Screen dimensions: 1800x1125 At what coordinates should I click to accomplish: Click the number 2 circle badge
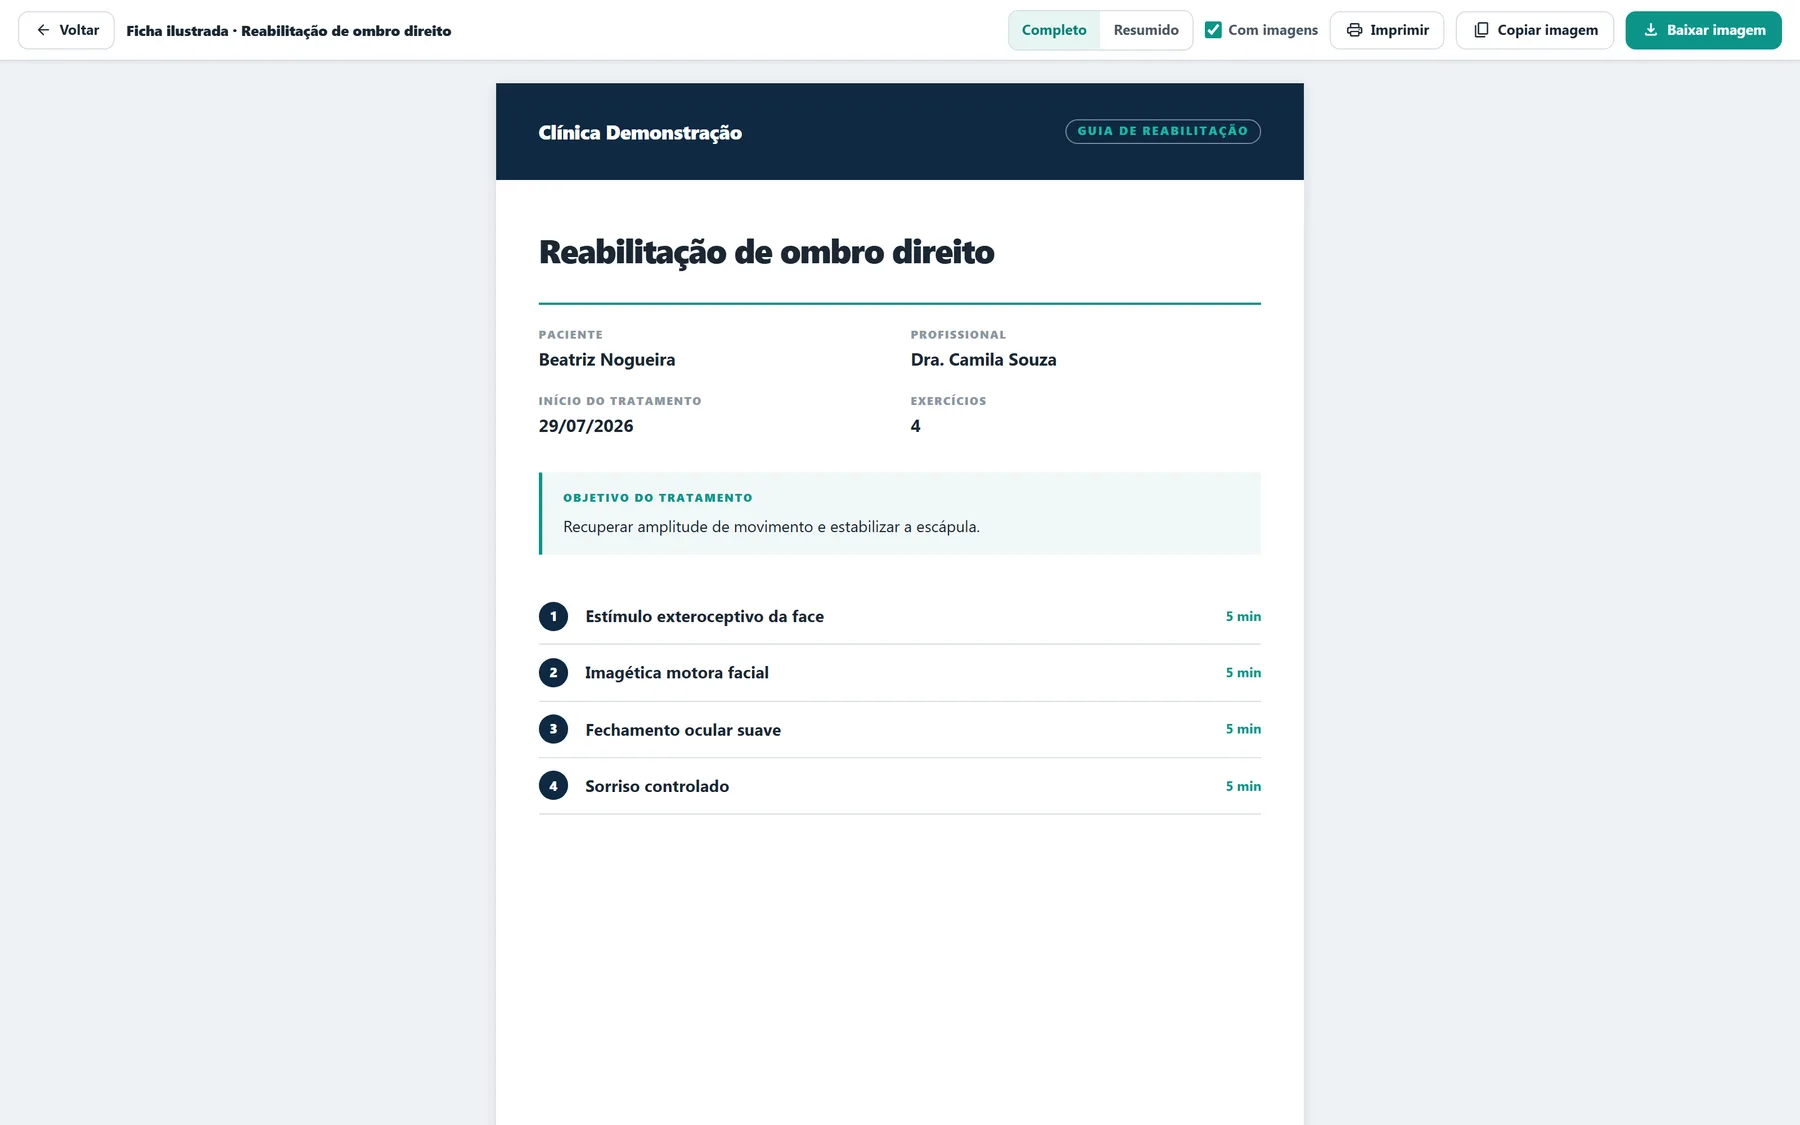553,673
